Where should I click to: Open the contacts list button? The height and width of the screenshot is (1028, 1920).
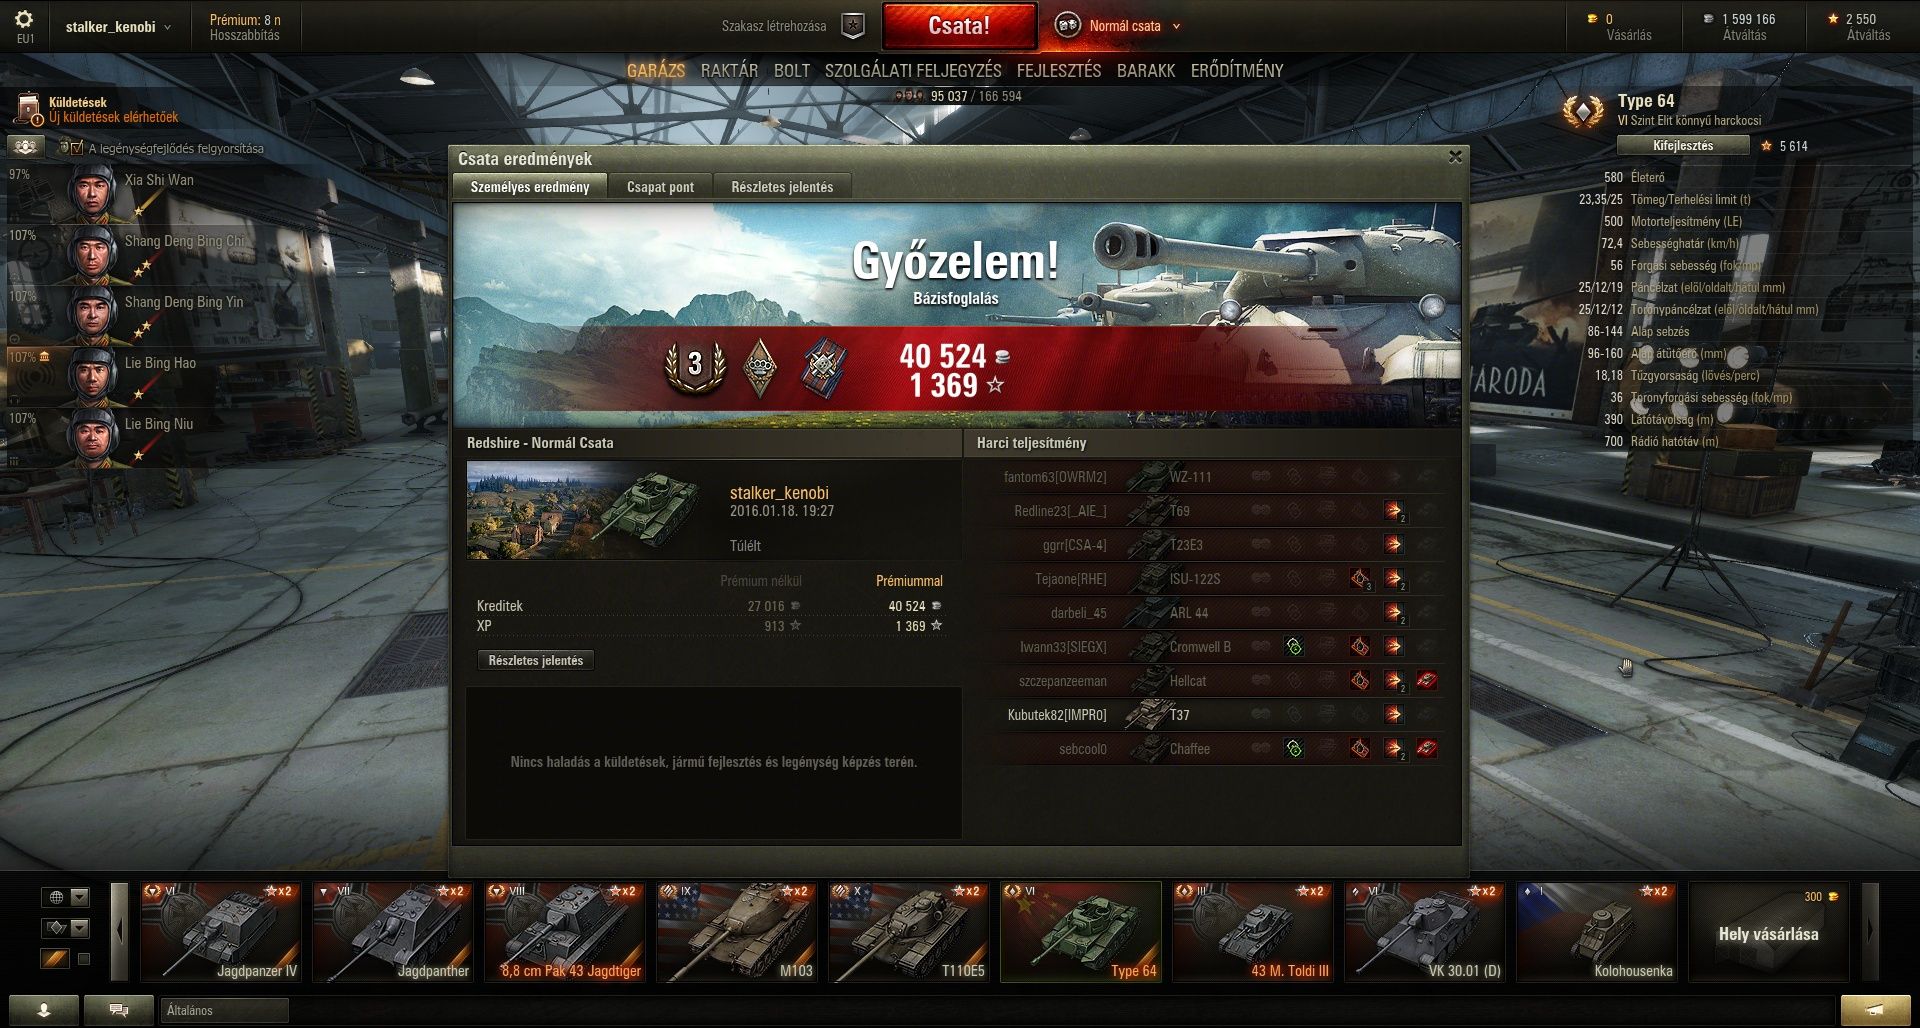tap(43, 1010)
